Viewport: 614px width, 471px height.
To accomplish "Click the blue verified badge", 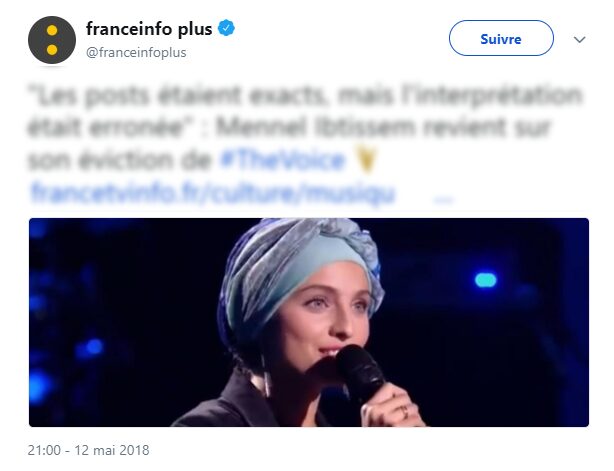I will point(226,29).
